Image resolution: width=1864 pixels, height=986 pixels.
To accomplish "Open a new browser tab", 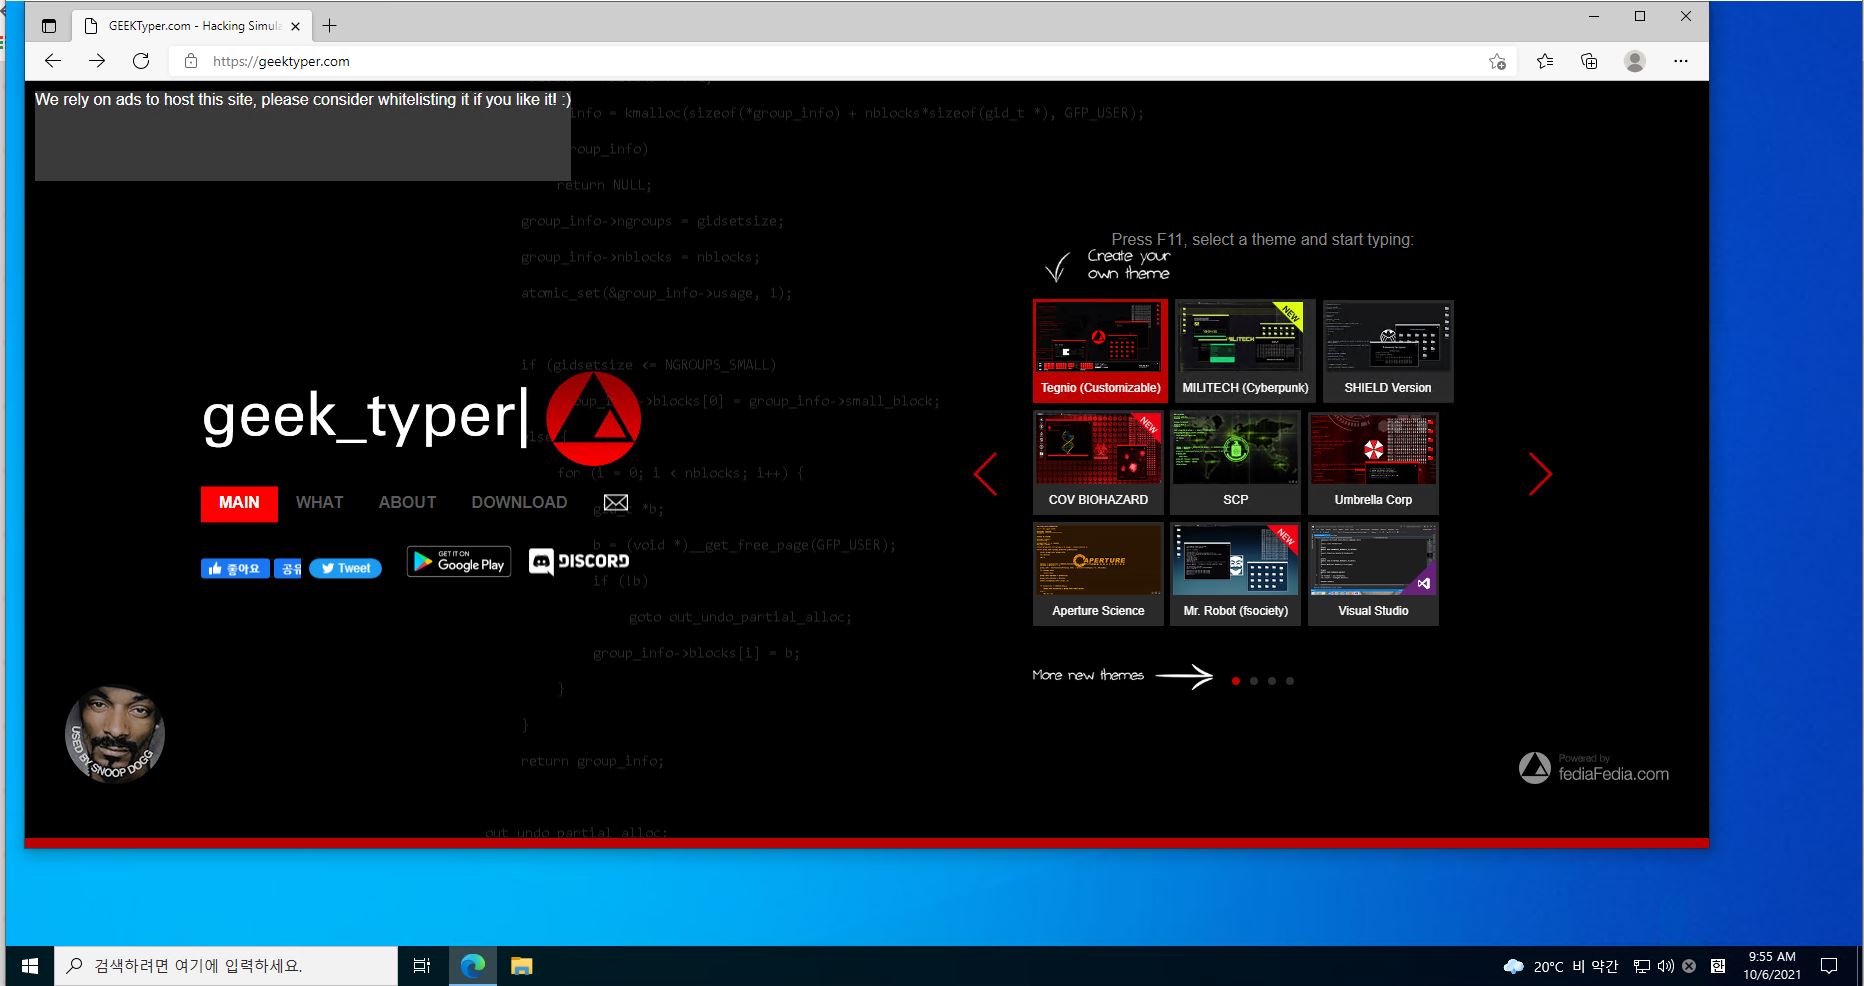I will tap(330, 26).
